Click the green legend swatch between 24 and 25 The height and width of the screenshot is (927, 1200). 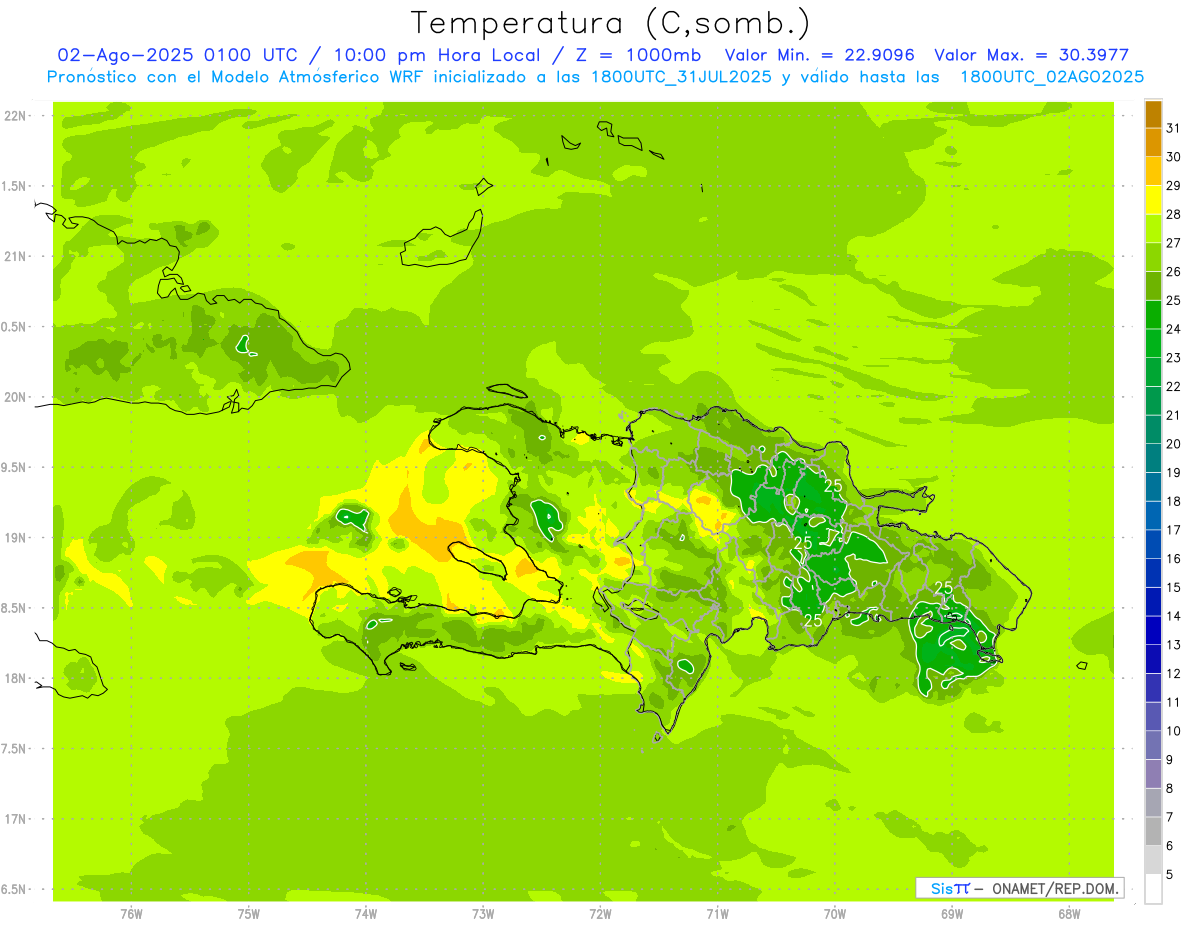point(1153,315)
